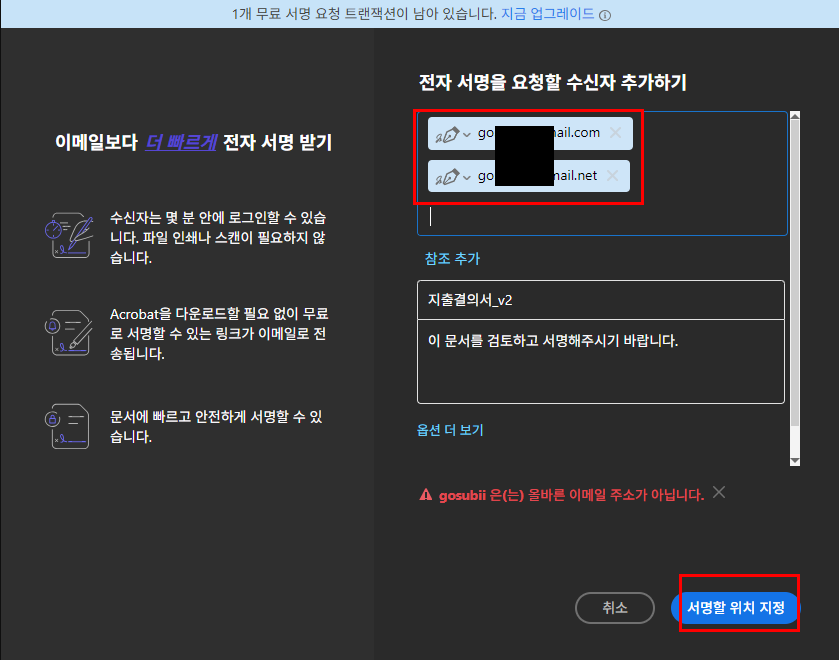This screenshot has height=660, width=839.
Task: Dismiss the invalid email error message
Action: pos(719,492)
